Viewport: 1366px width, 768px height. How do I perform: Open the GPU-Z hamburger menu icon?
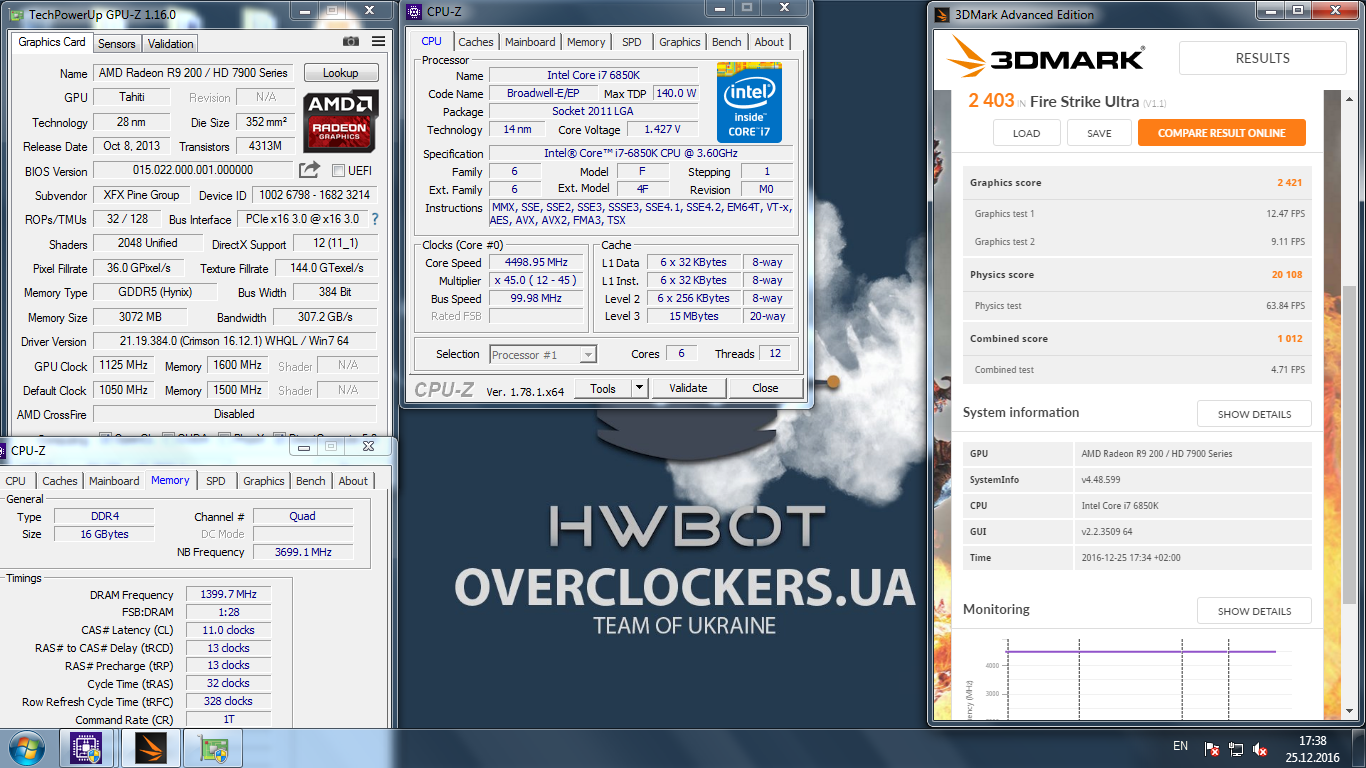point(378,42)
